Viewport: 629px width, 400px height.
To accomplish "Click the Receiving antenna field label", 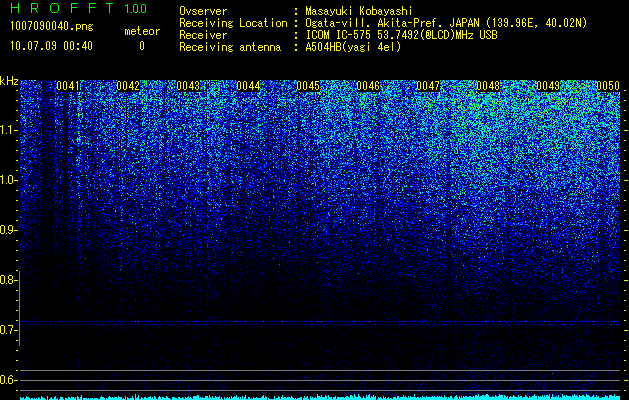I will tap(230, 47).
